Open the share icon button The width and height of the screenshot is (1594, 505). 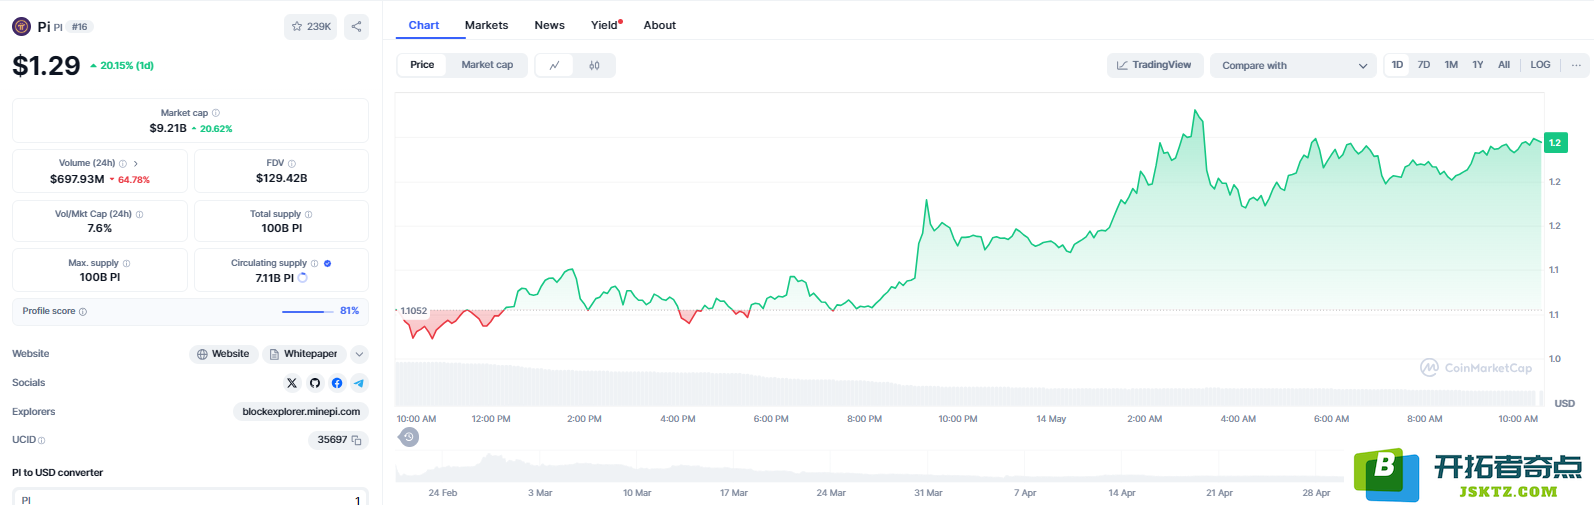356,27
